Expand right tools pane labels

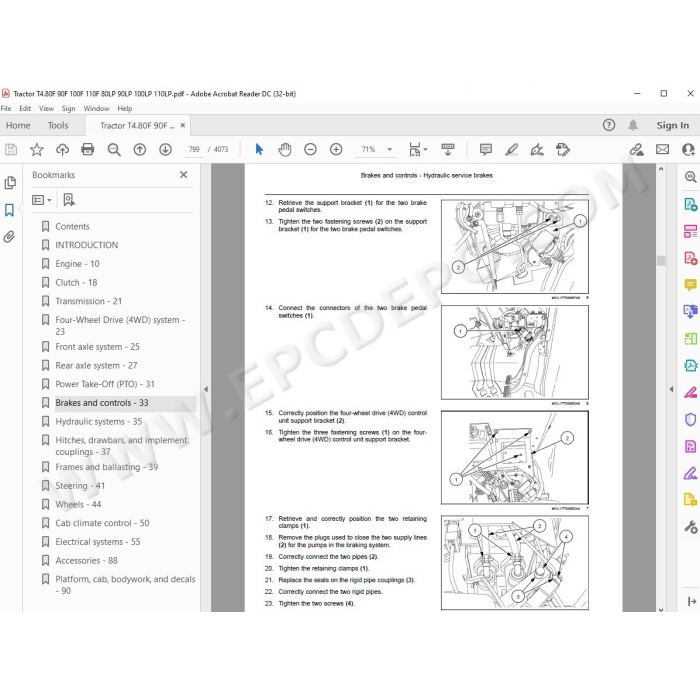click(x=692, y=602)
